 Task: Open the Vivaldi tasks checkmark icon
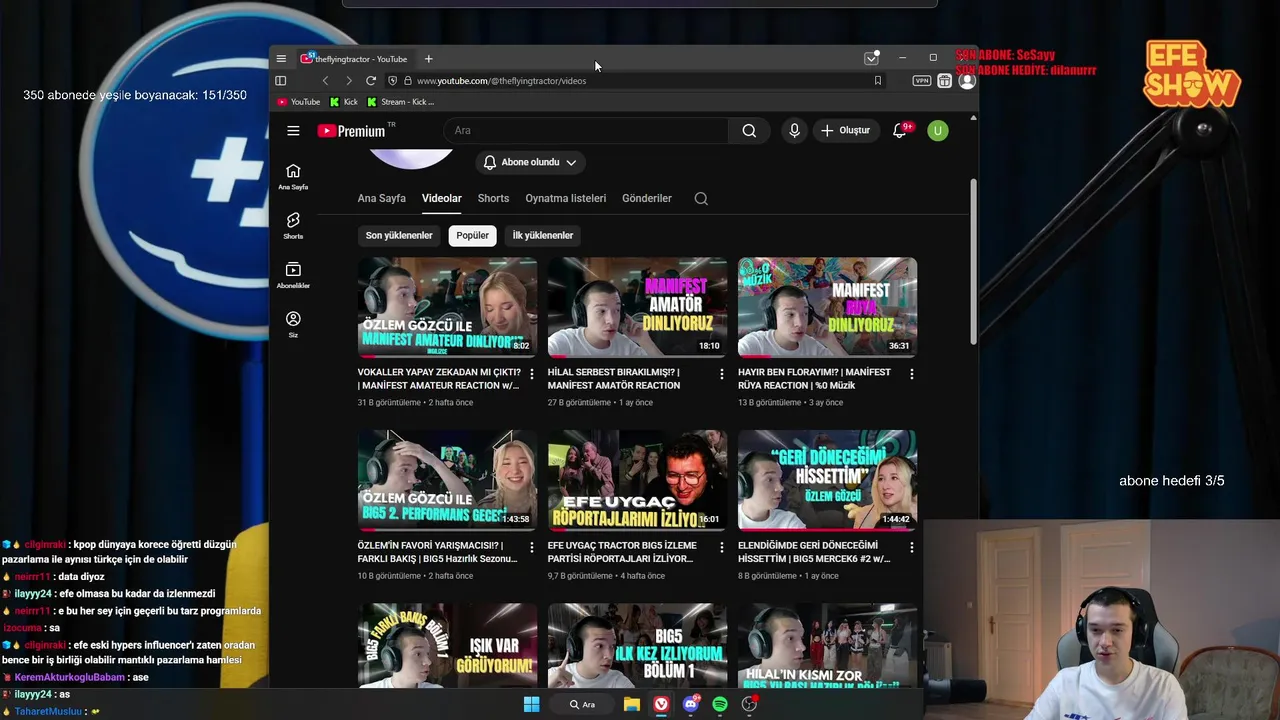pyautogui.click(x=871, y=58)
